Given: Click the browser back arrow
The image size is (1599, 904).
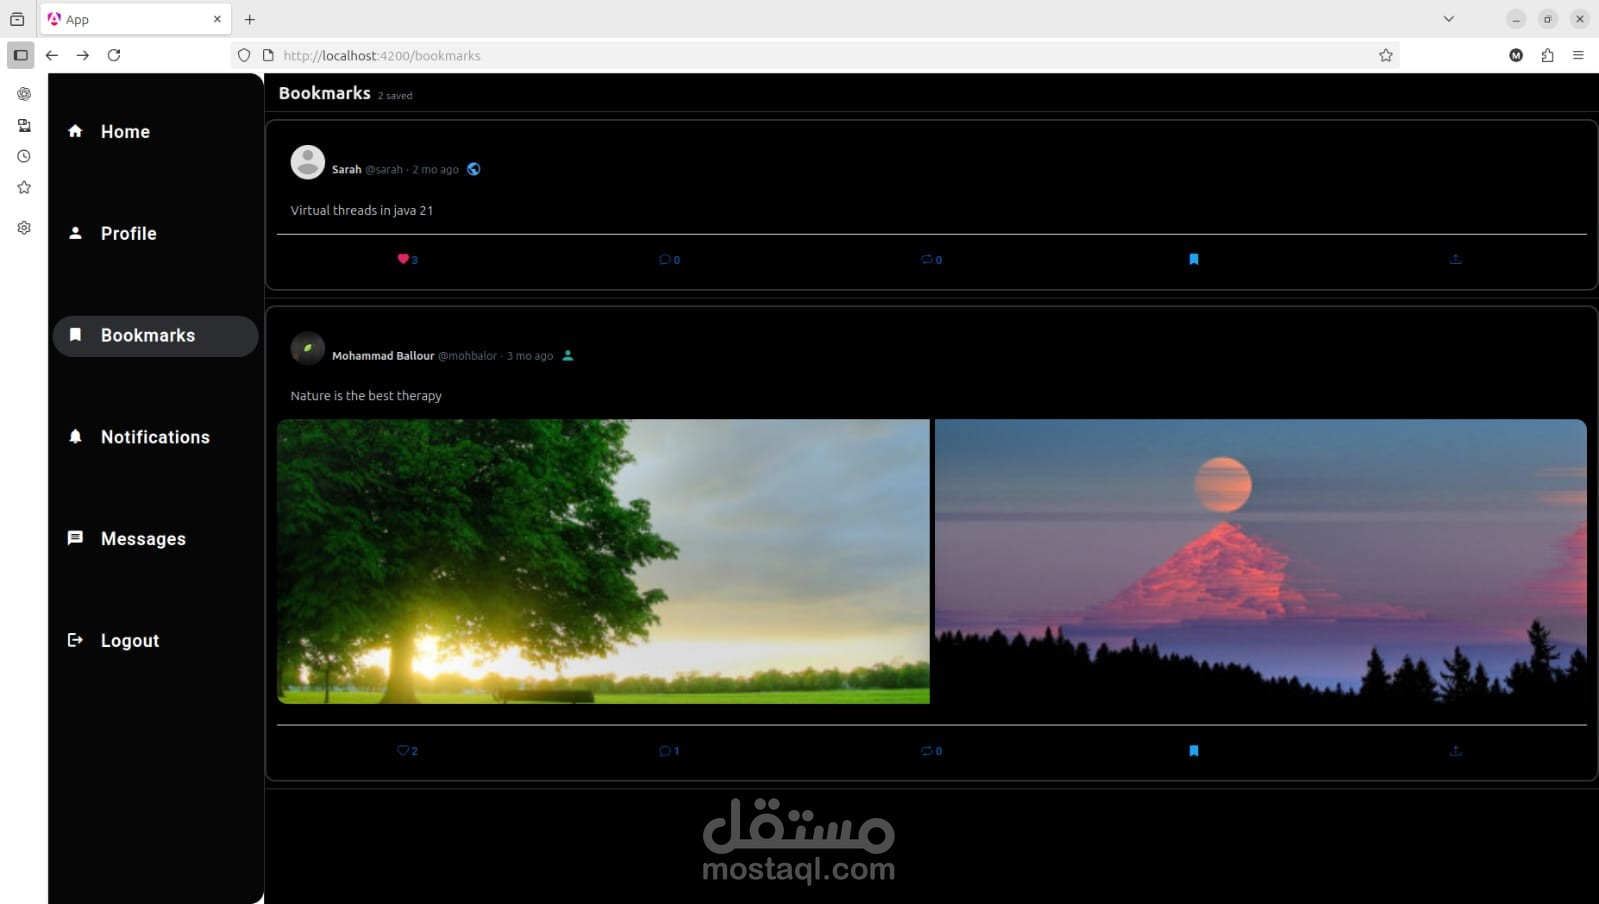Looking at the screenshot, I should click(52, 55).
